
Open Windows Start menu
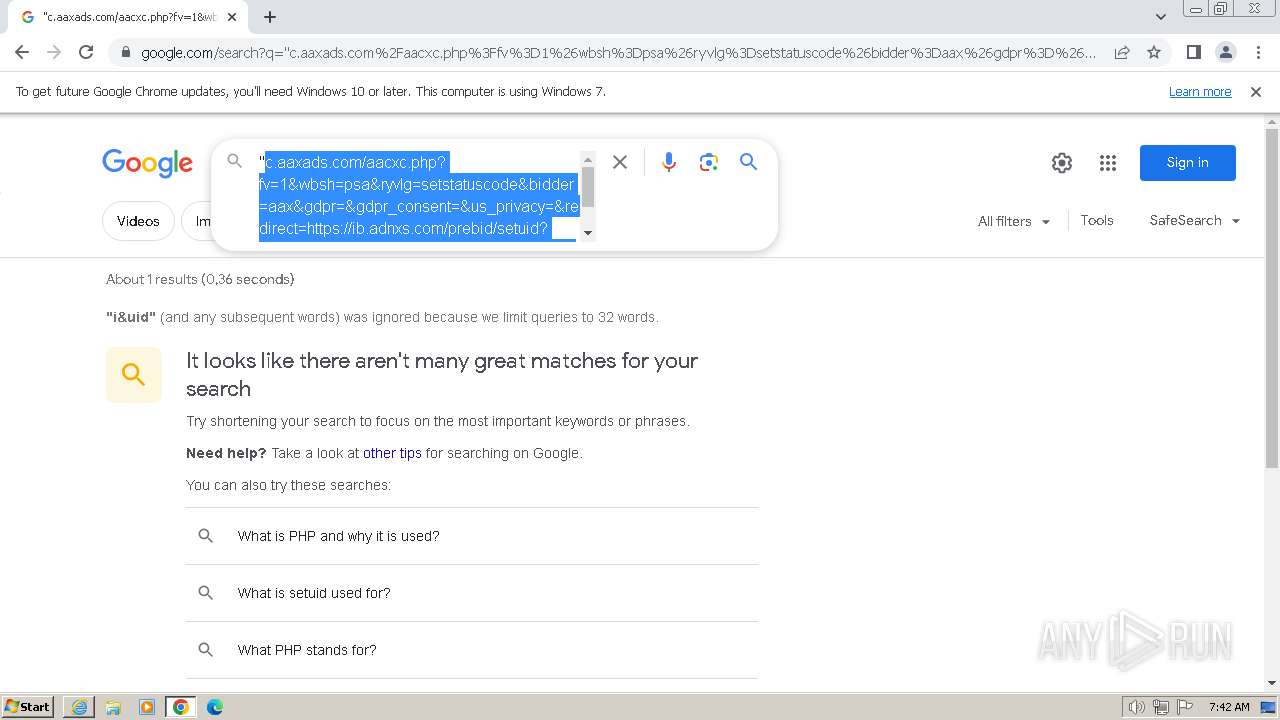coord(27,707)
